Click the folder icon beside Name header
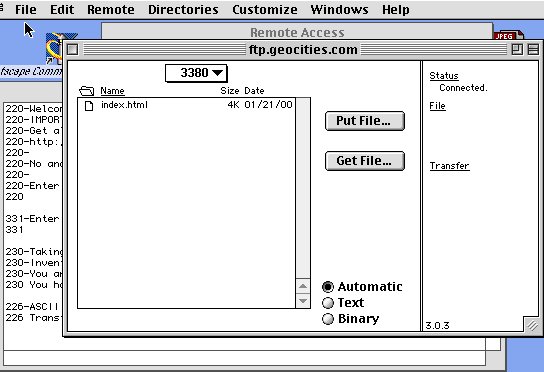 coord(86,91)
